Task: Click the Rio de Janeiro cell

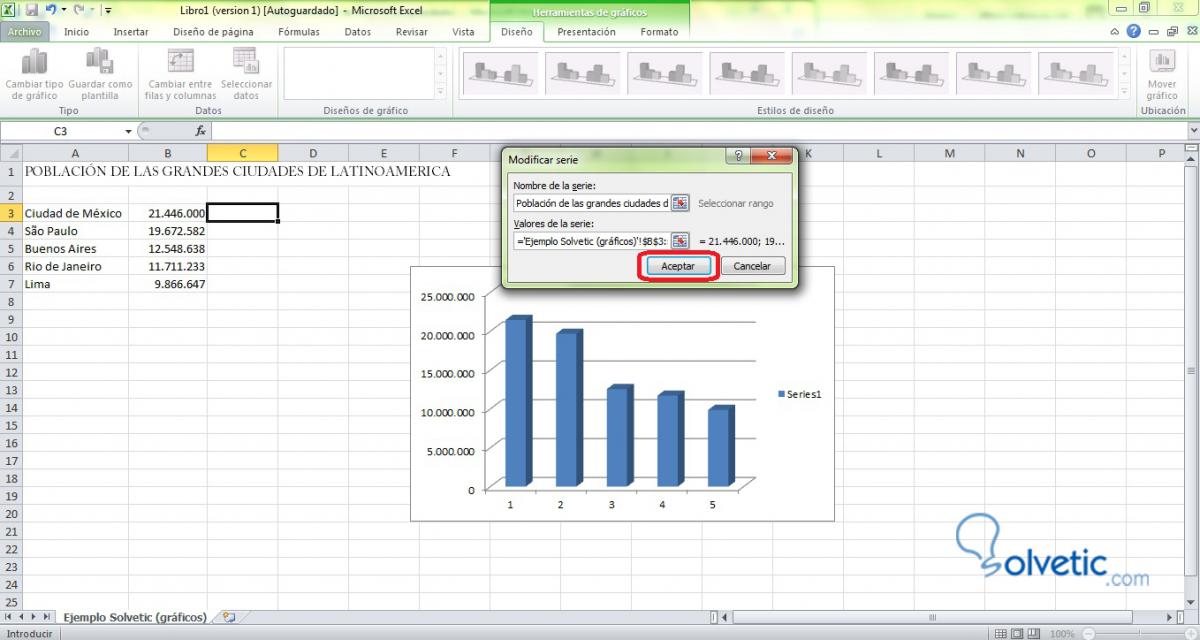Action: pos(75,266)
